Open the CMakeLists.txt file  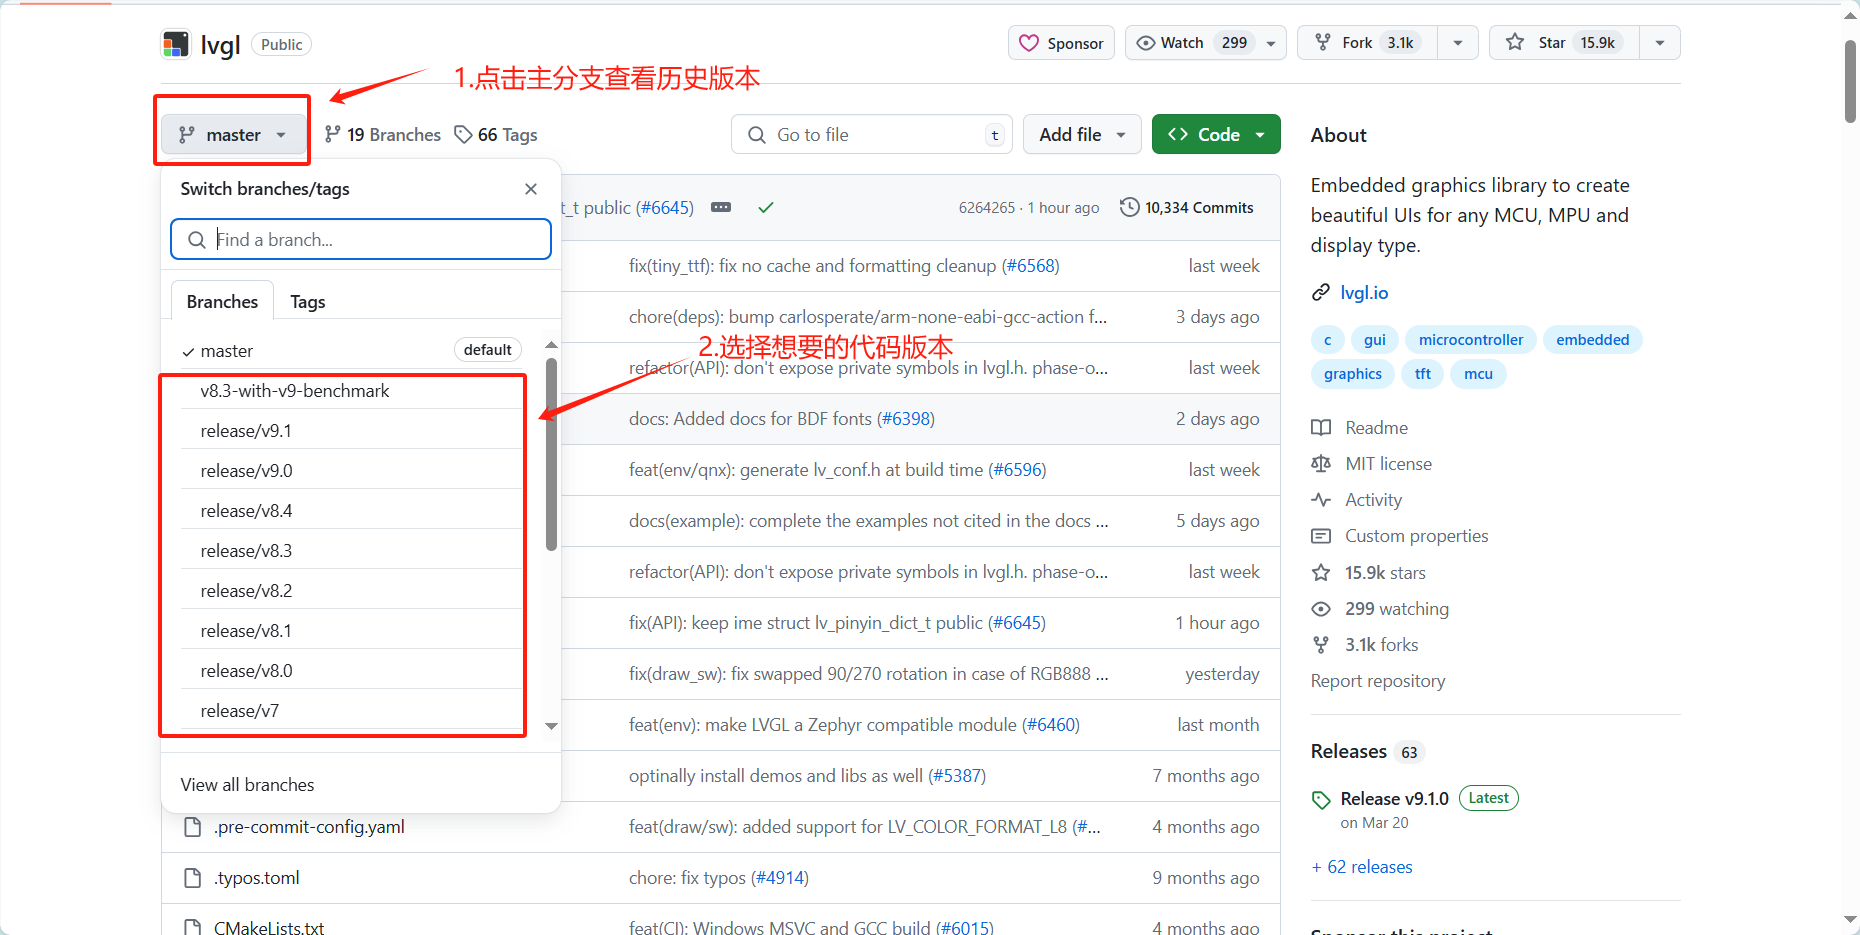269,927
